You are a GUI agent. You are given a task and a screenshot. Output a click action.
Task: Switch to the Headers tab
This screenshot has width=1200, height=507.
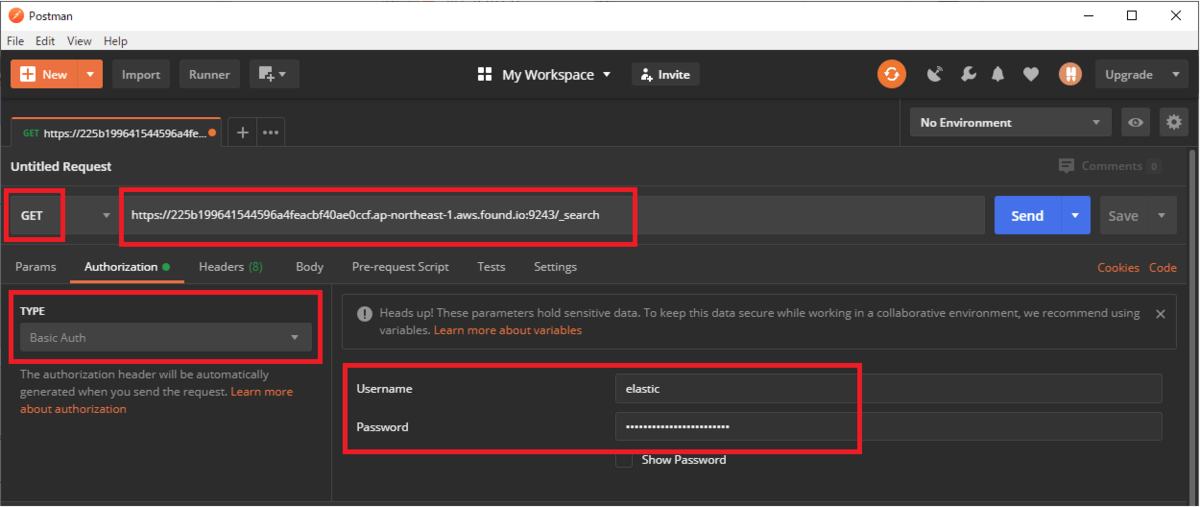click(x=230, y=267)
